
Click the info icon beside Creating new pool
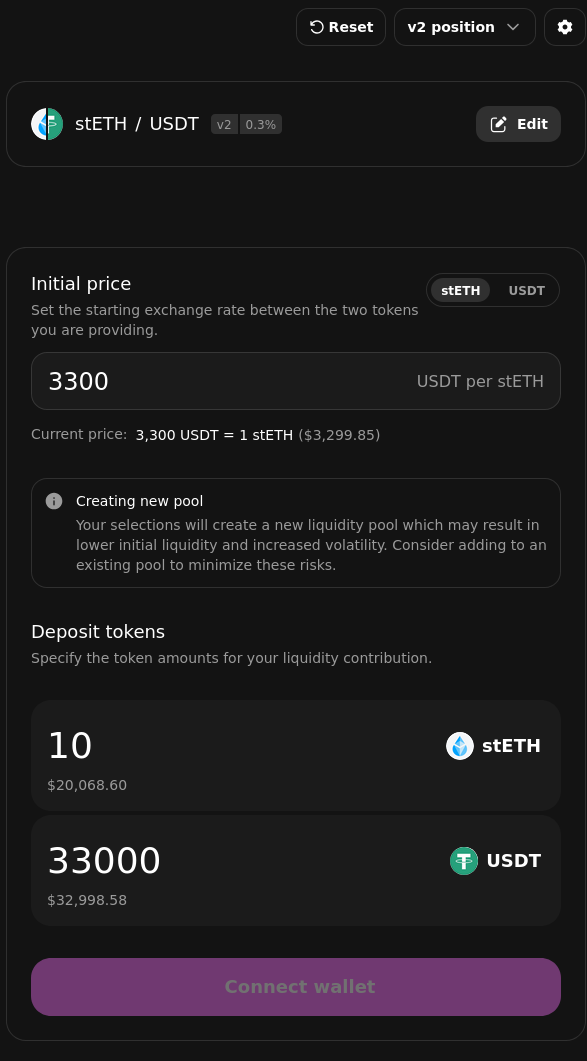54,501
